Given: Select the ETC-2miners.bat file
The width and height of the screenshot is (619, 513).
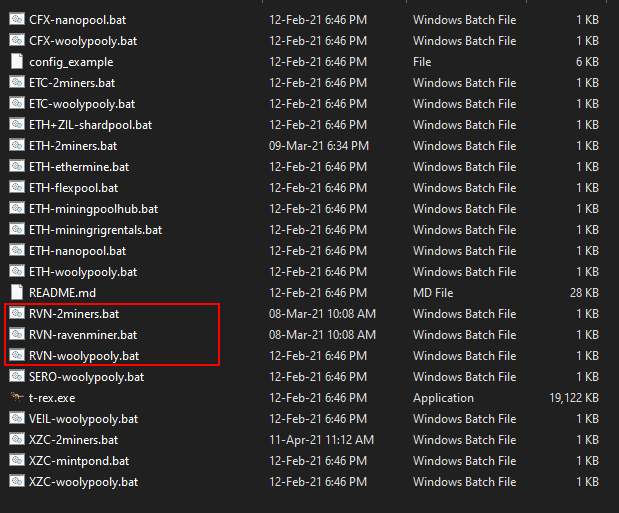Looking at the screenshot, I should pyautogui.click(x=72, y=83).
